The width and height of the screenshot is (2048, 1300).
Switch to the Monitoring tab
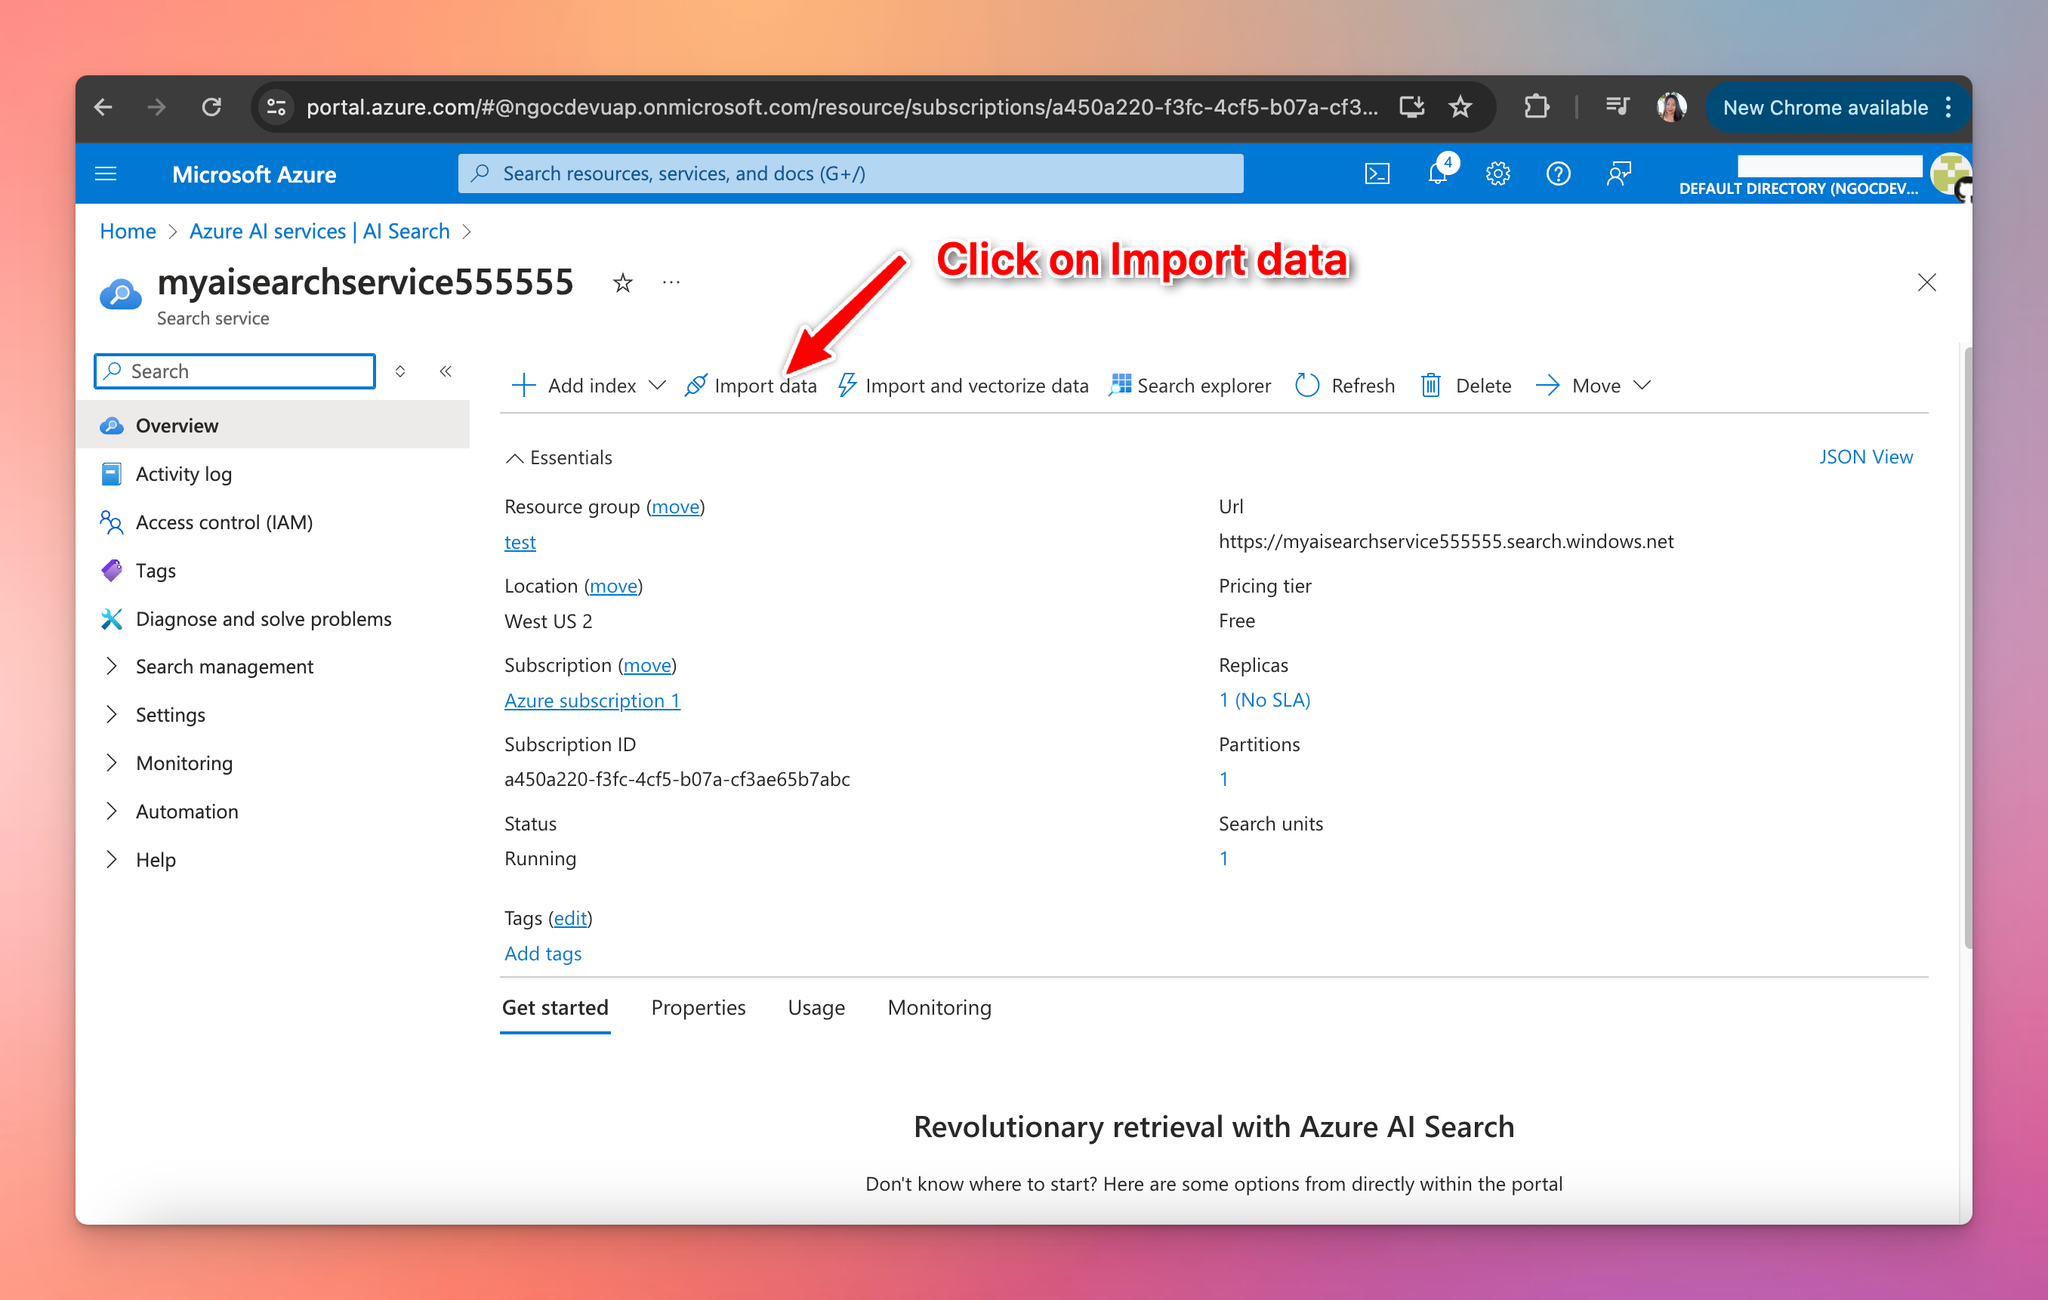click(x=939, y=1007)
